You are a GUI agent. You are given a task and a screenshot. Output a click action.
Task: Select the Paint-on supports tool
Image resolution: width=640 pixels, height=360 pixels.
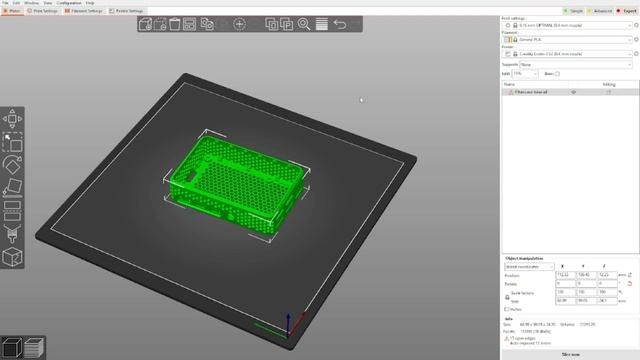pos(12,234)
